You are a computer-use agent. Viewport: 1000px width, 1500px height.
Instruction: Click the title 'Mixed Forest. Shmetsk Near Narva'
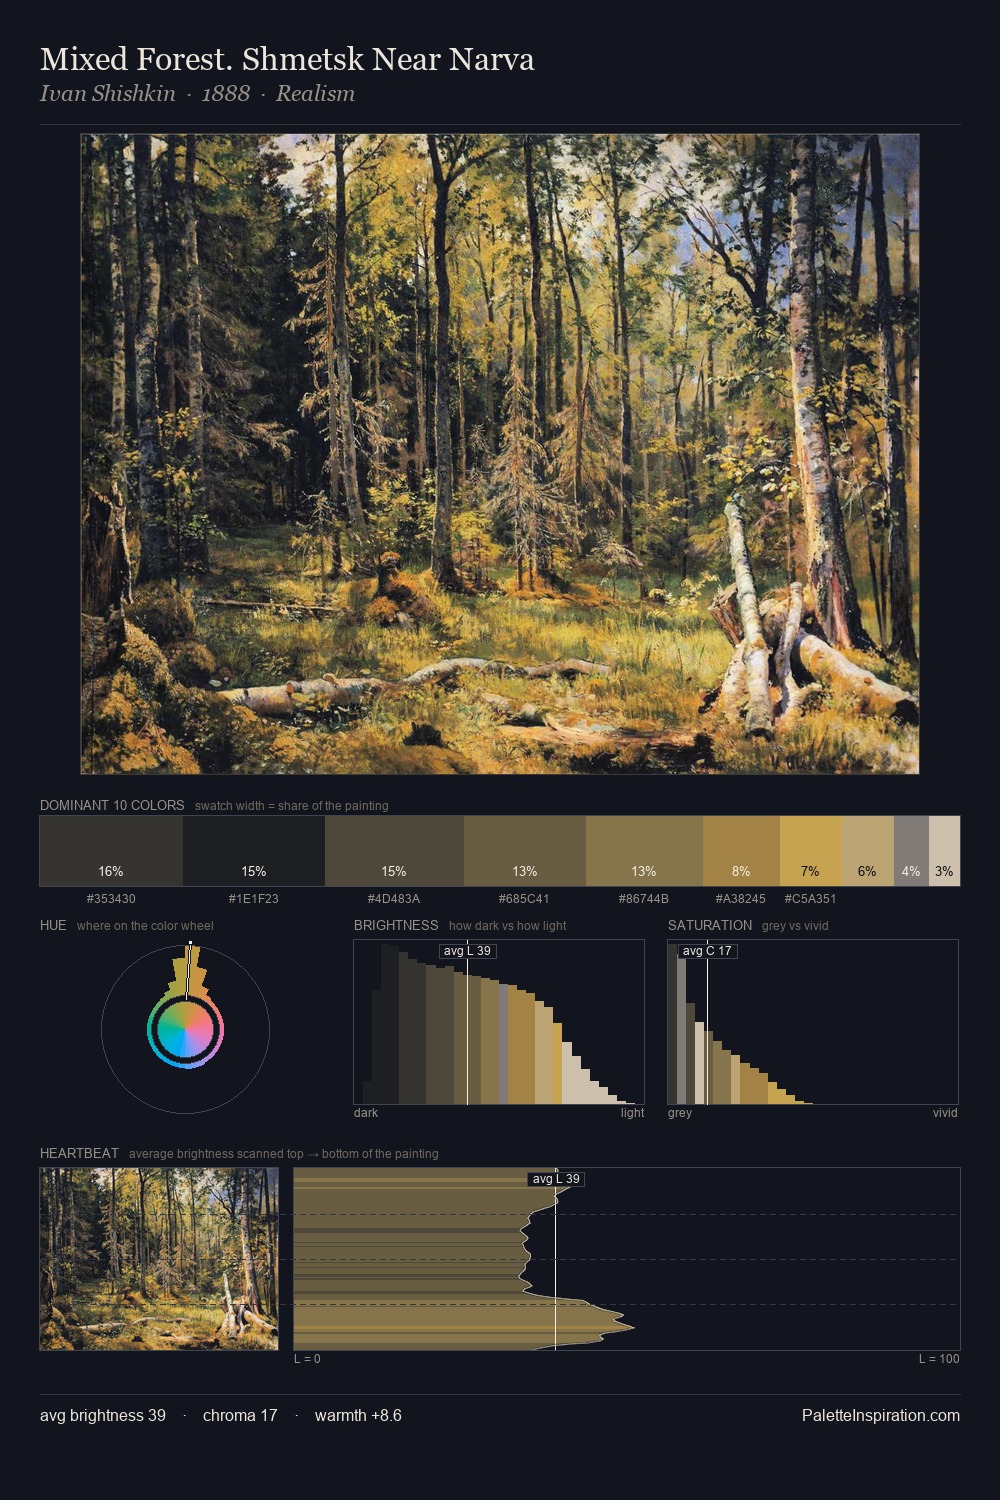click(x=287, y=60)
